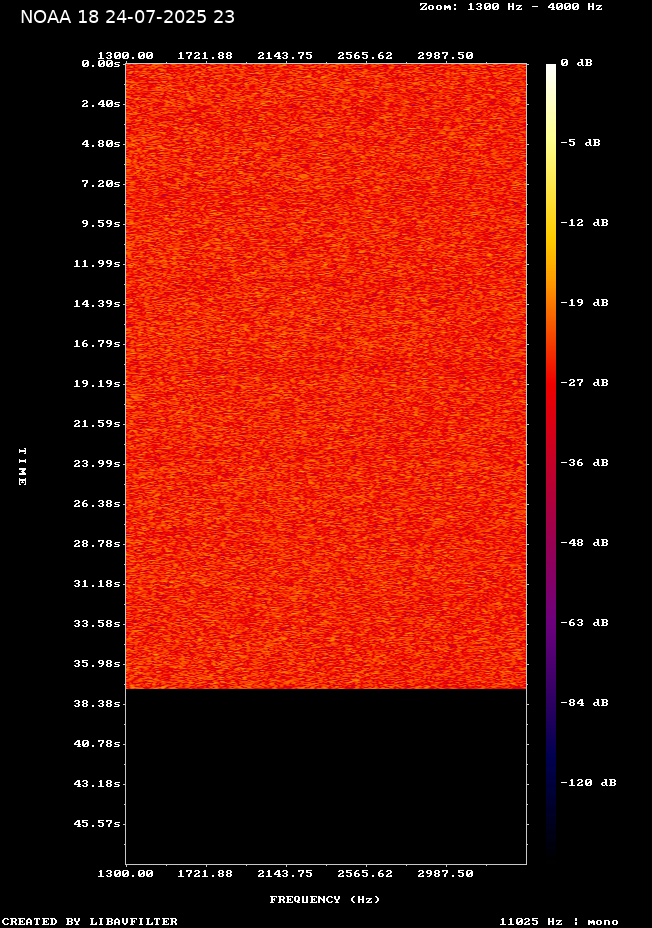The height and width of the screenshot is (928, 652).
Task: Click bottom axis label 2143.75
Action: pyautogui.click(x=285, y=874)
